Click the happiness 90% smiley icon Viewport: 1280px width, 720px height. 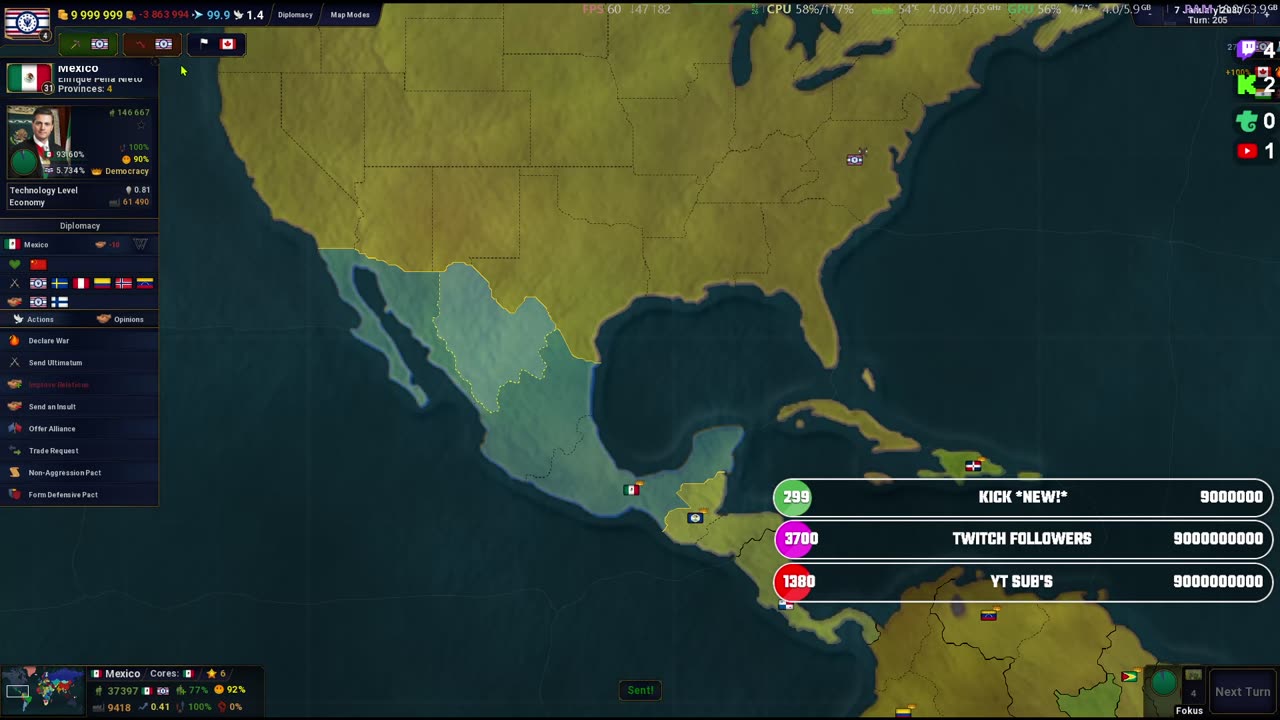[x=127, y=160]
